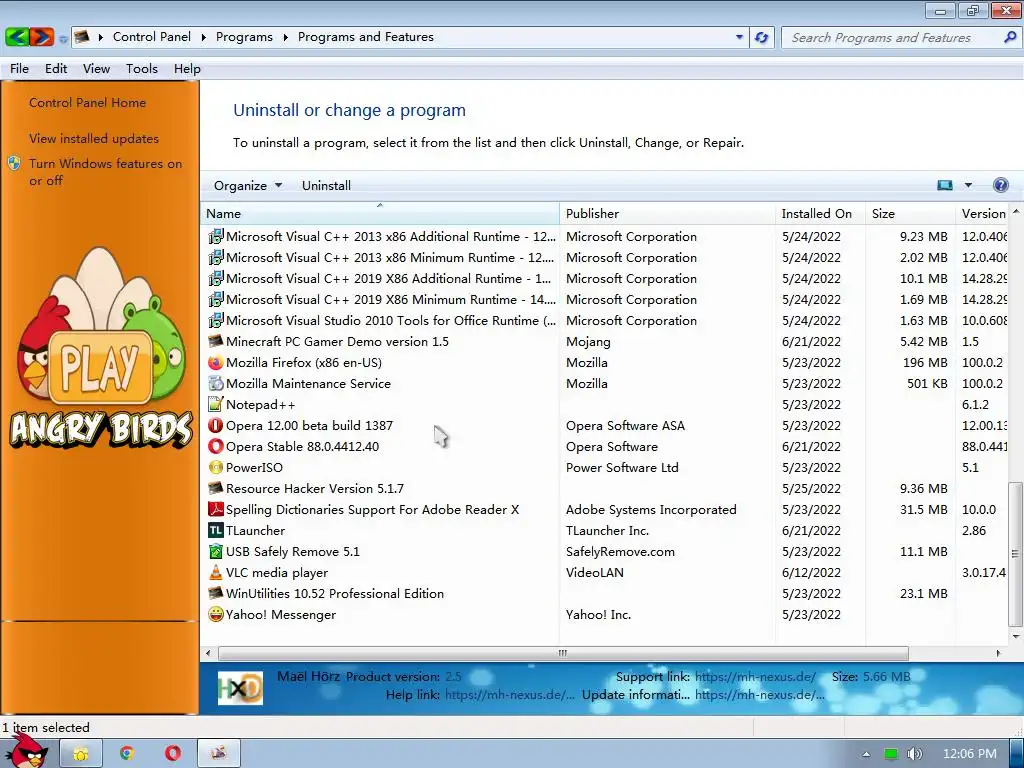This screenshot has width=1024, height=768.
Task: Click the Mozilla Maintenance Service icon
Action: pyautogui.click(x=216, y=383)
